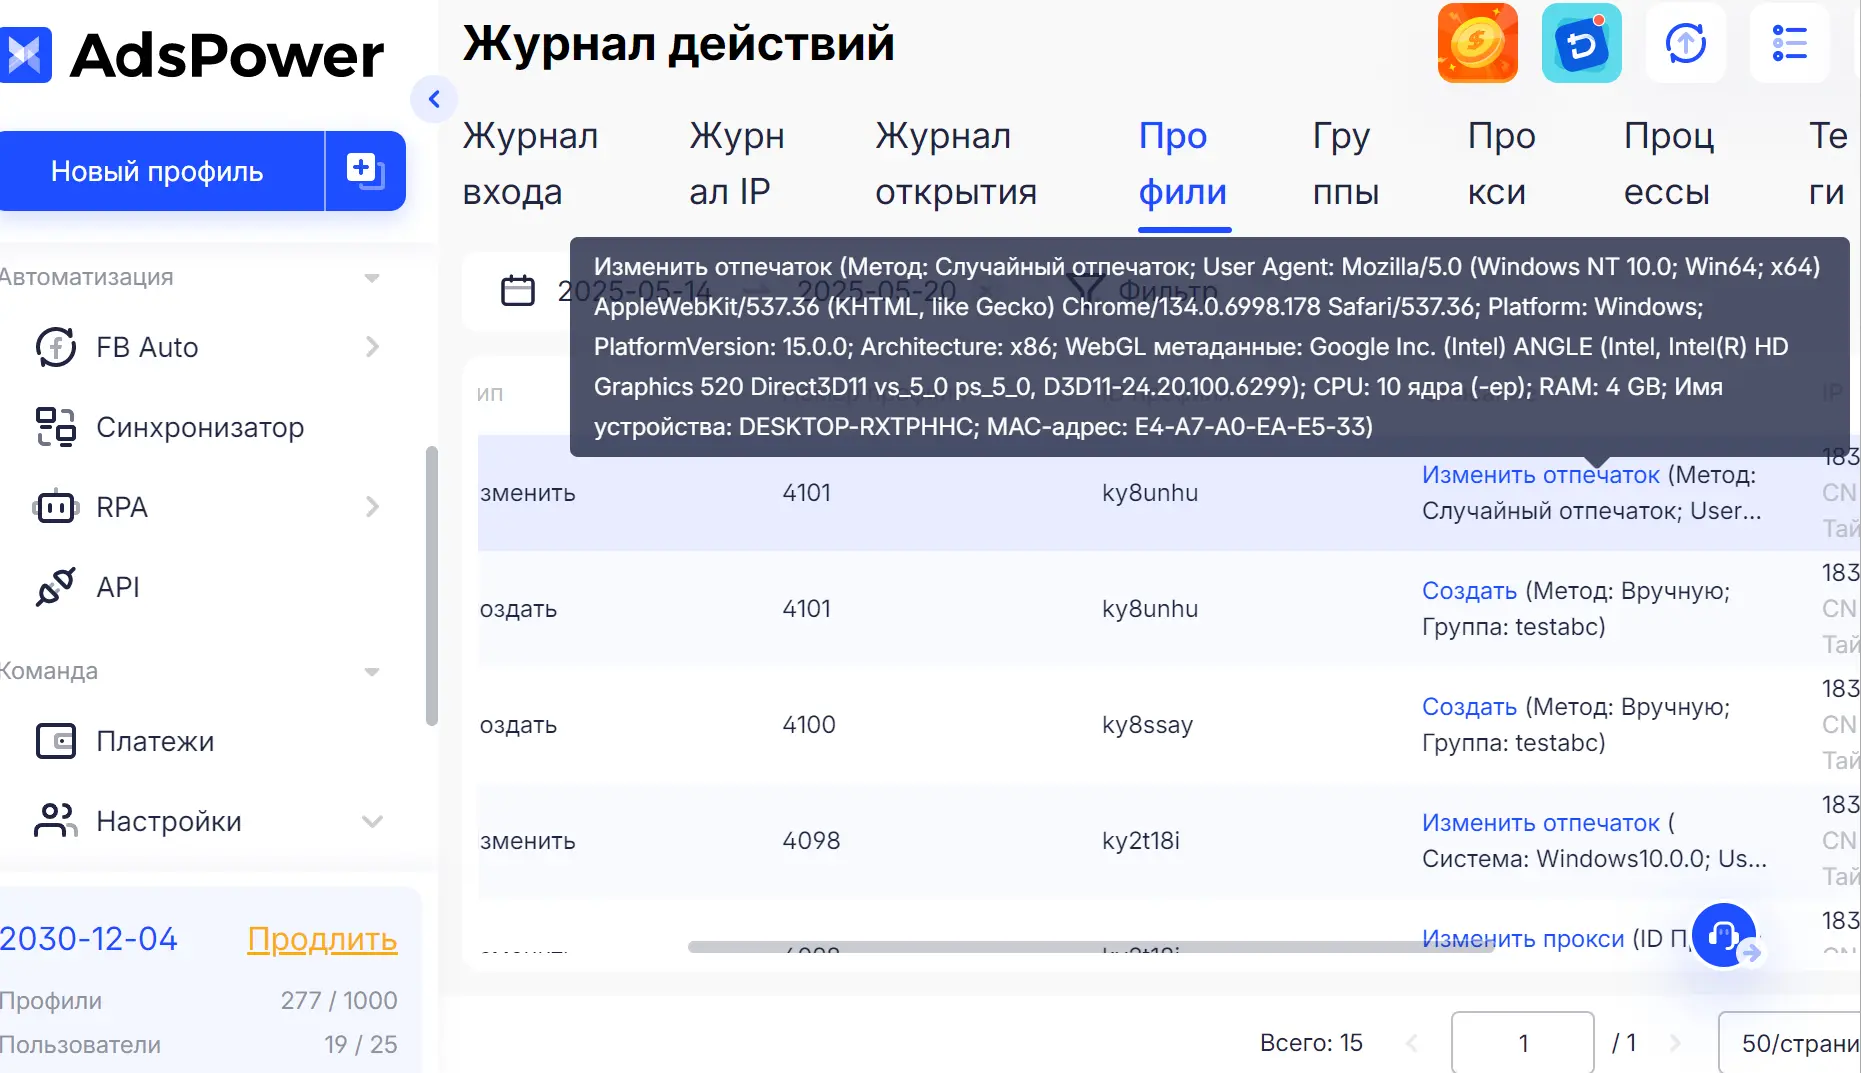Click the 2030-12-04 expiry date
The height and width of the screenshot is (1073, 1861).
pos(88,939)
